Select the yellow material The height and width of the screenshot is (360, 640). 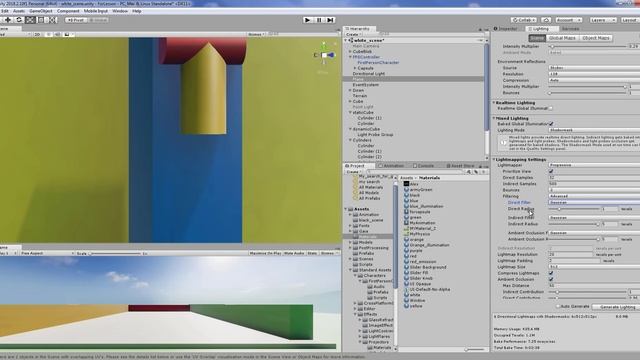(416, 306)
